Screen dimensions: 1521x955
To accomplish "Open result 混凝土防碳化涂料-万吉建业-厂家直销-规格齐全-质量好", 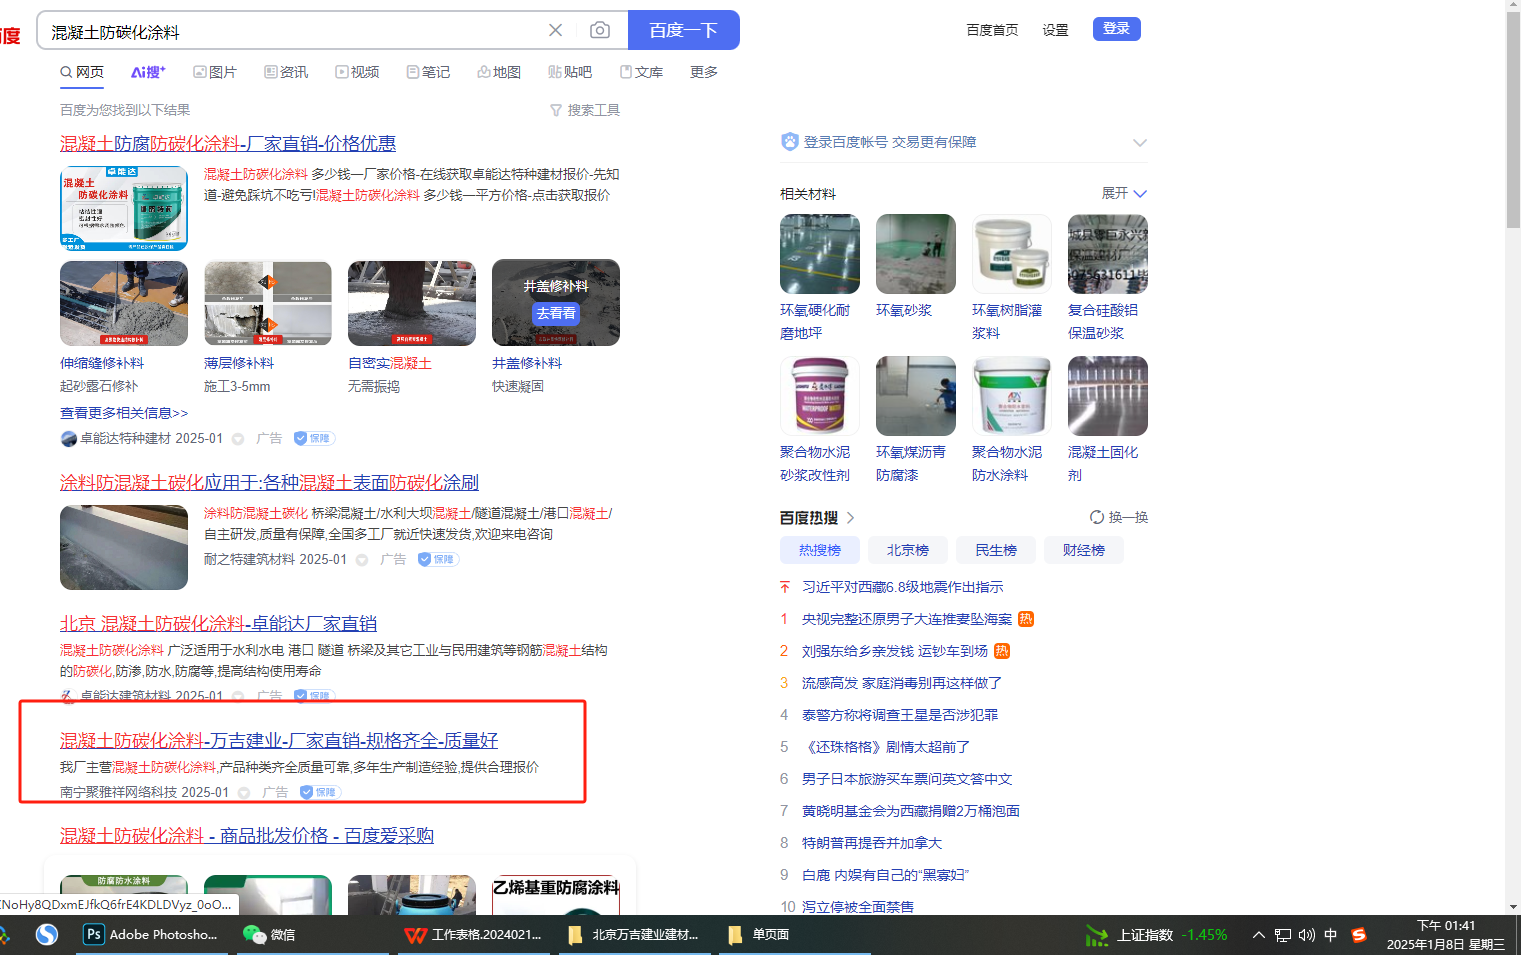I will (x=279, y=741).
